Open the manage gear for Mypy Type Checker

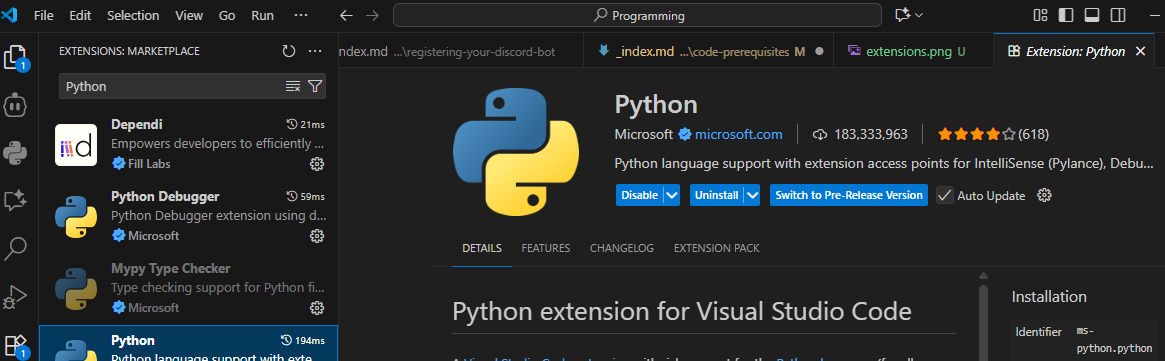(317, 308)
